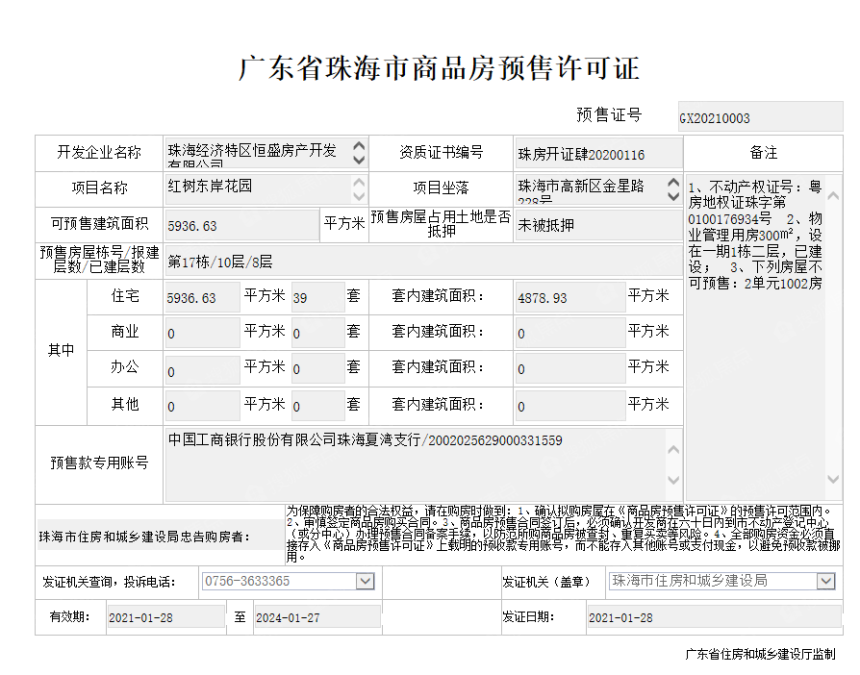Click the 发证日期 field 2021-01-28

click(715, 617)
